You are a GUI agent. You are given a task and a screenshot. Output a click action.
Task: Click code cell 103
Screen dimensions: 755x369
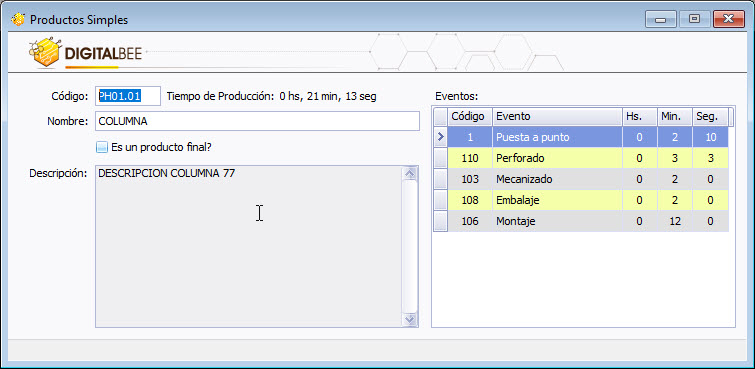(x=470, y=179)
